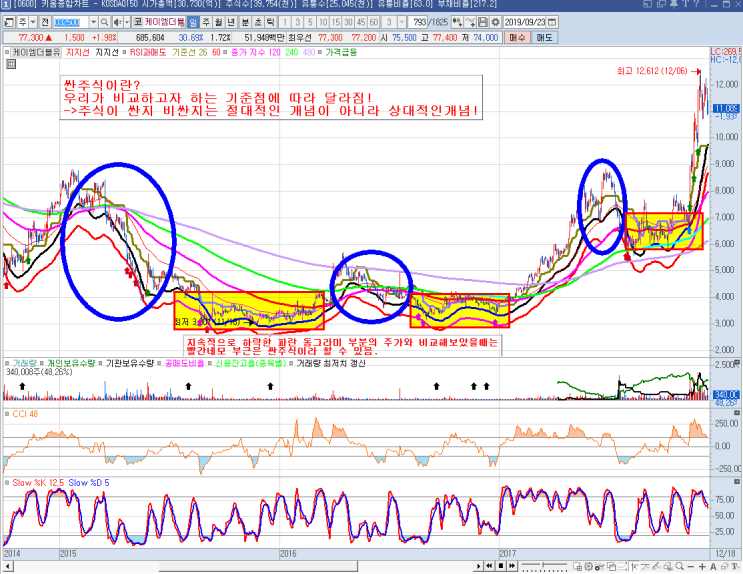Click the 2019/09/23 date field
The image size is (743, 574).
(x=525, y=22)
